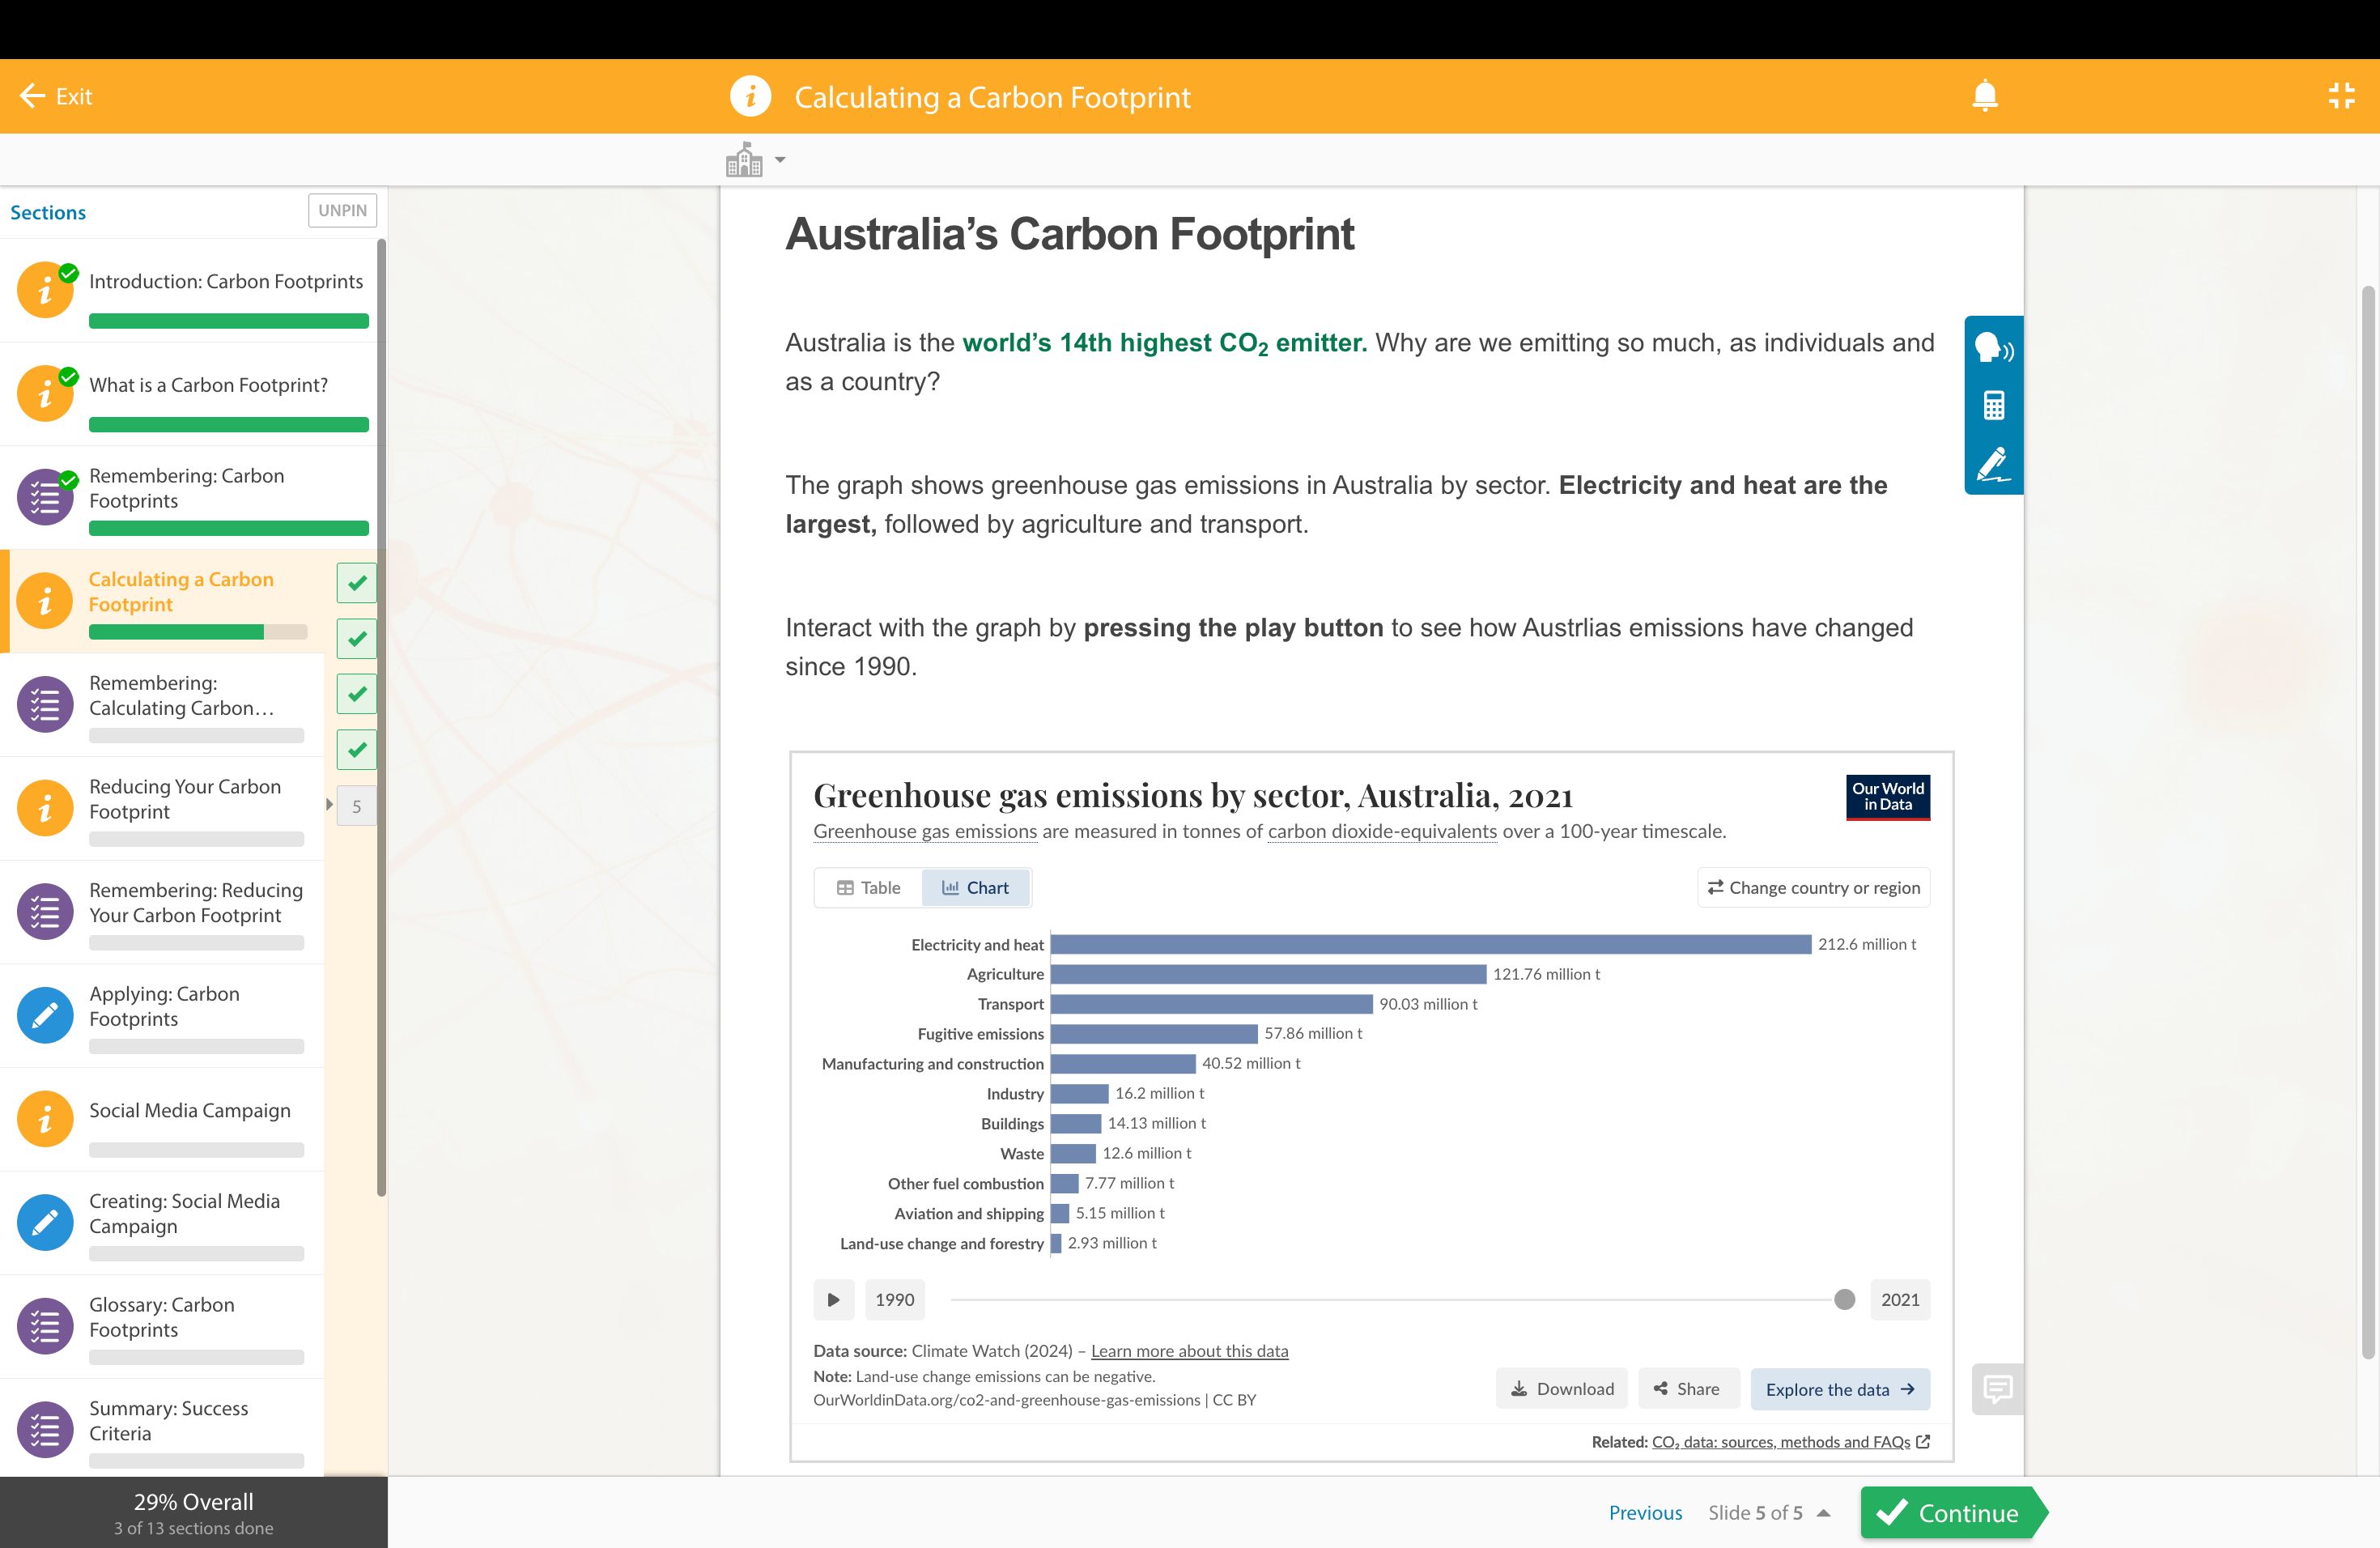Select slide 5 box in sidebar
Screen dimensions: 2380x1548
coord(356,806)
